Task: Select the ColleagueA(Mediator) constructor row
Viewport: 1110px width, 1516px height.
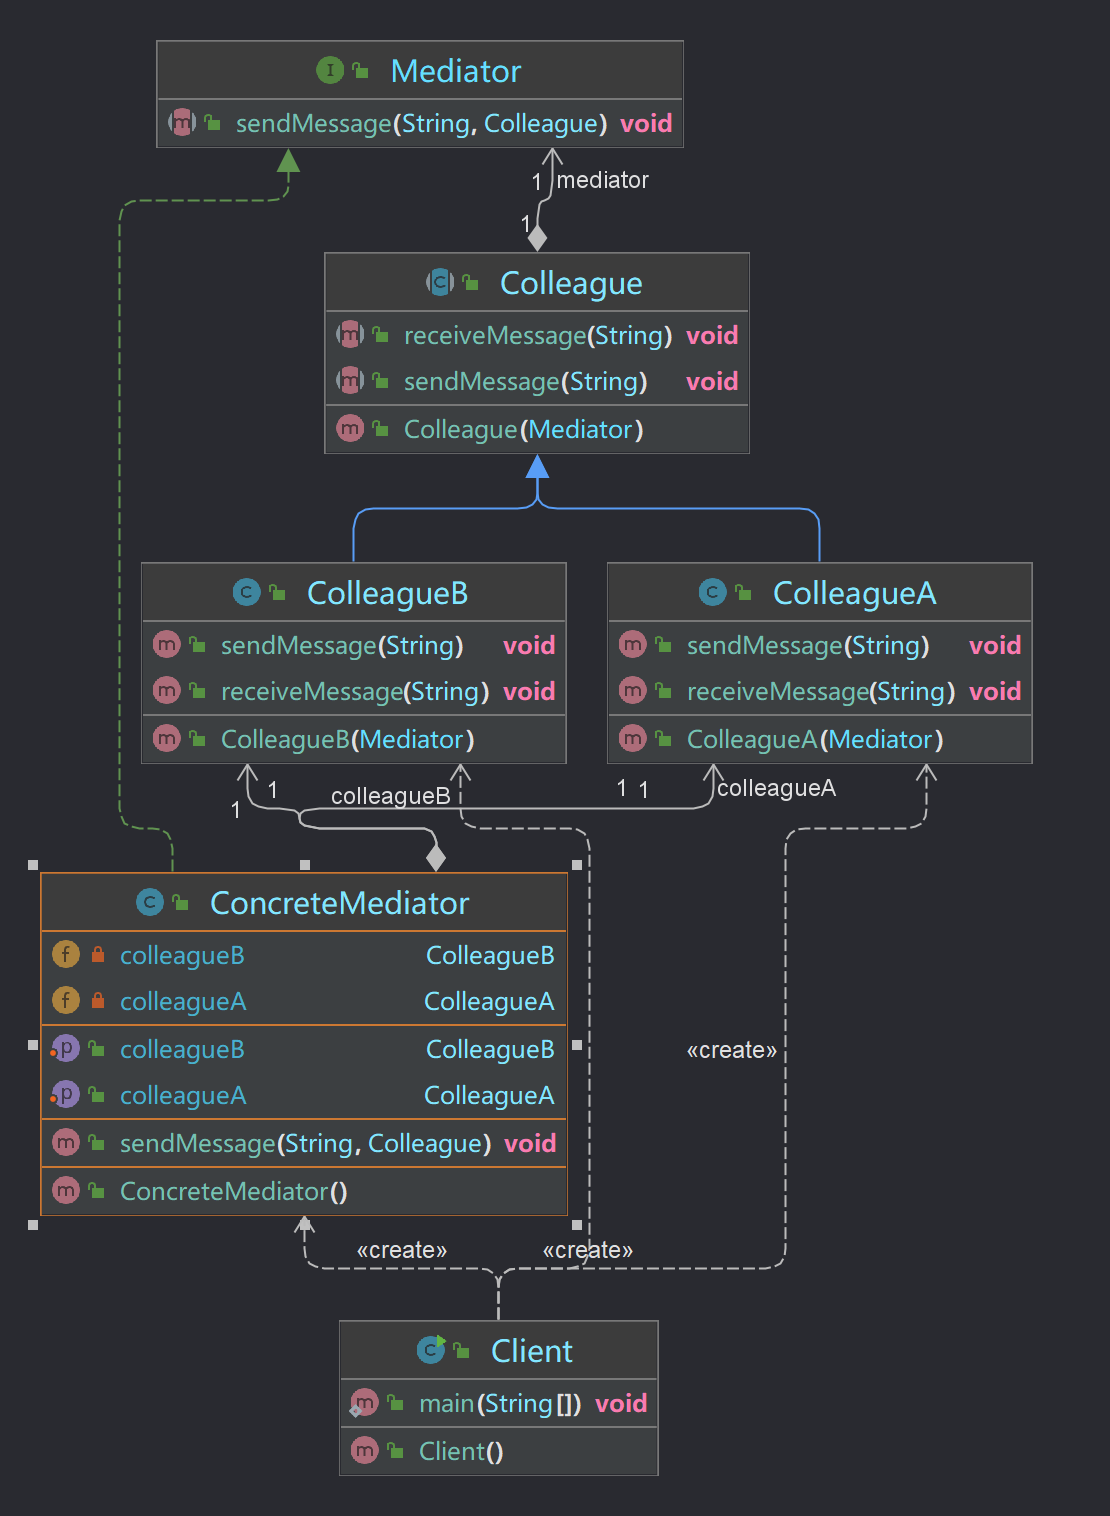Action: click(814, 740)
